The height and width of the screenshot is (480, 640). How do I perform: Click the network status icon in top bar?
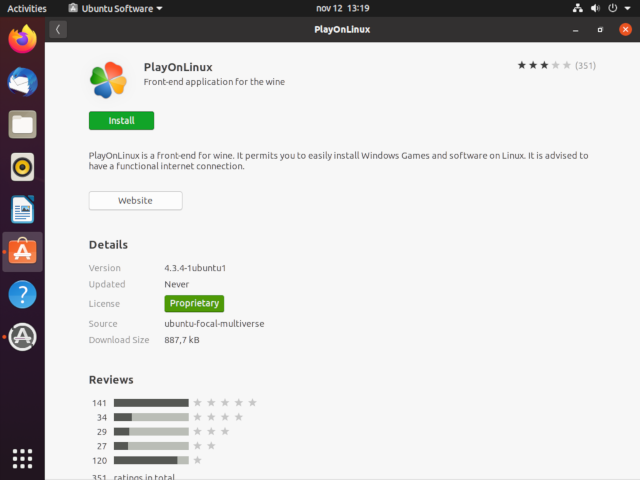pos(578,8)
